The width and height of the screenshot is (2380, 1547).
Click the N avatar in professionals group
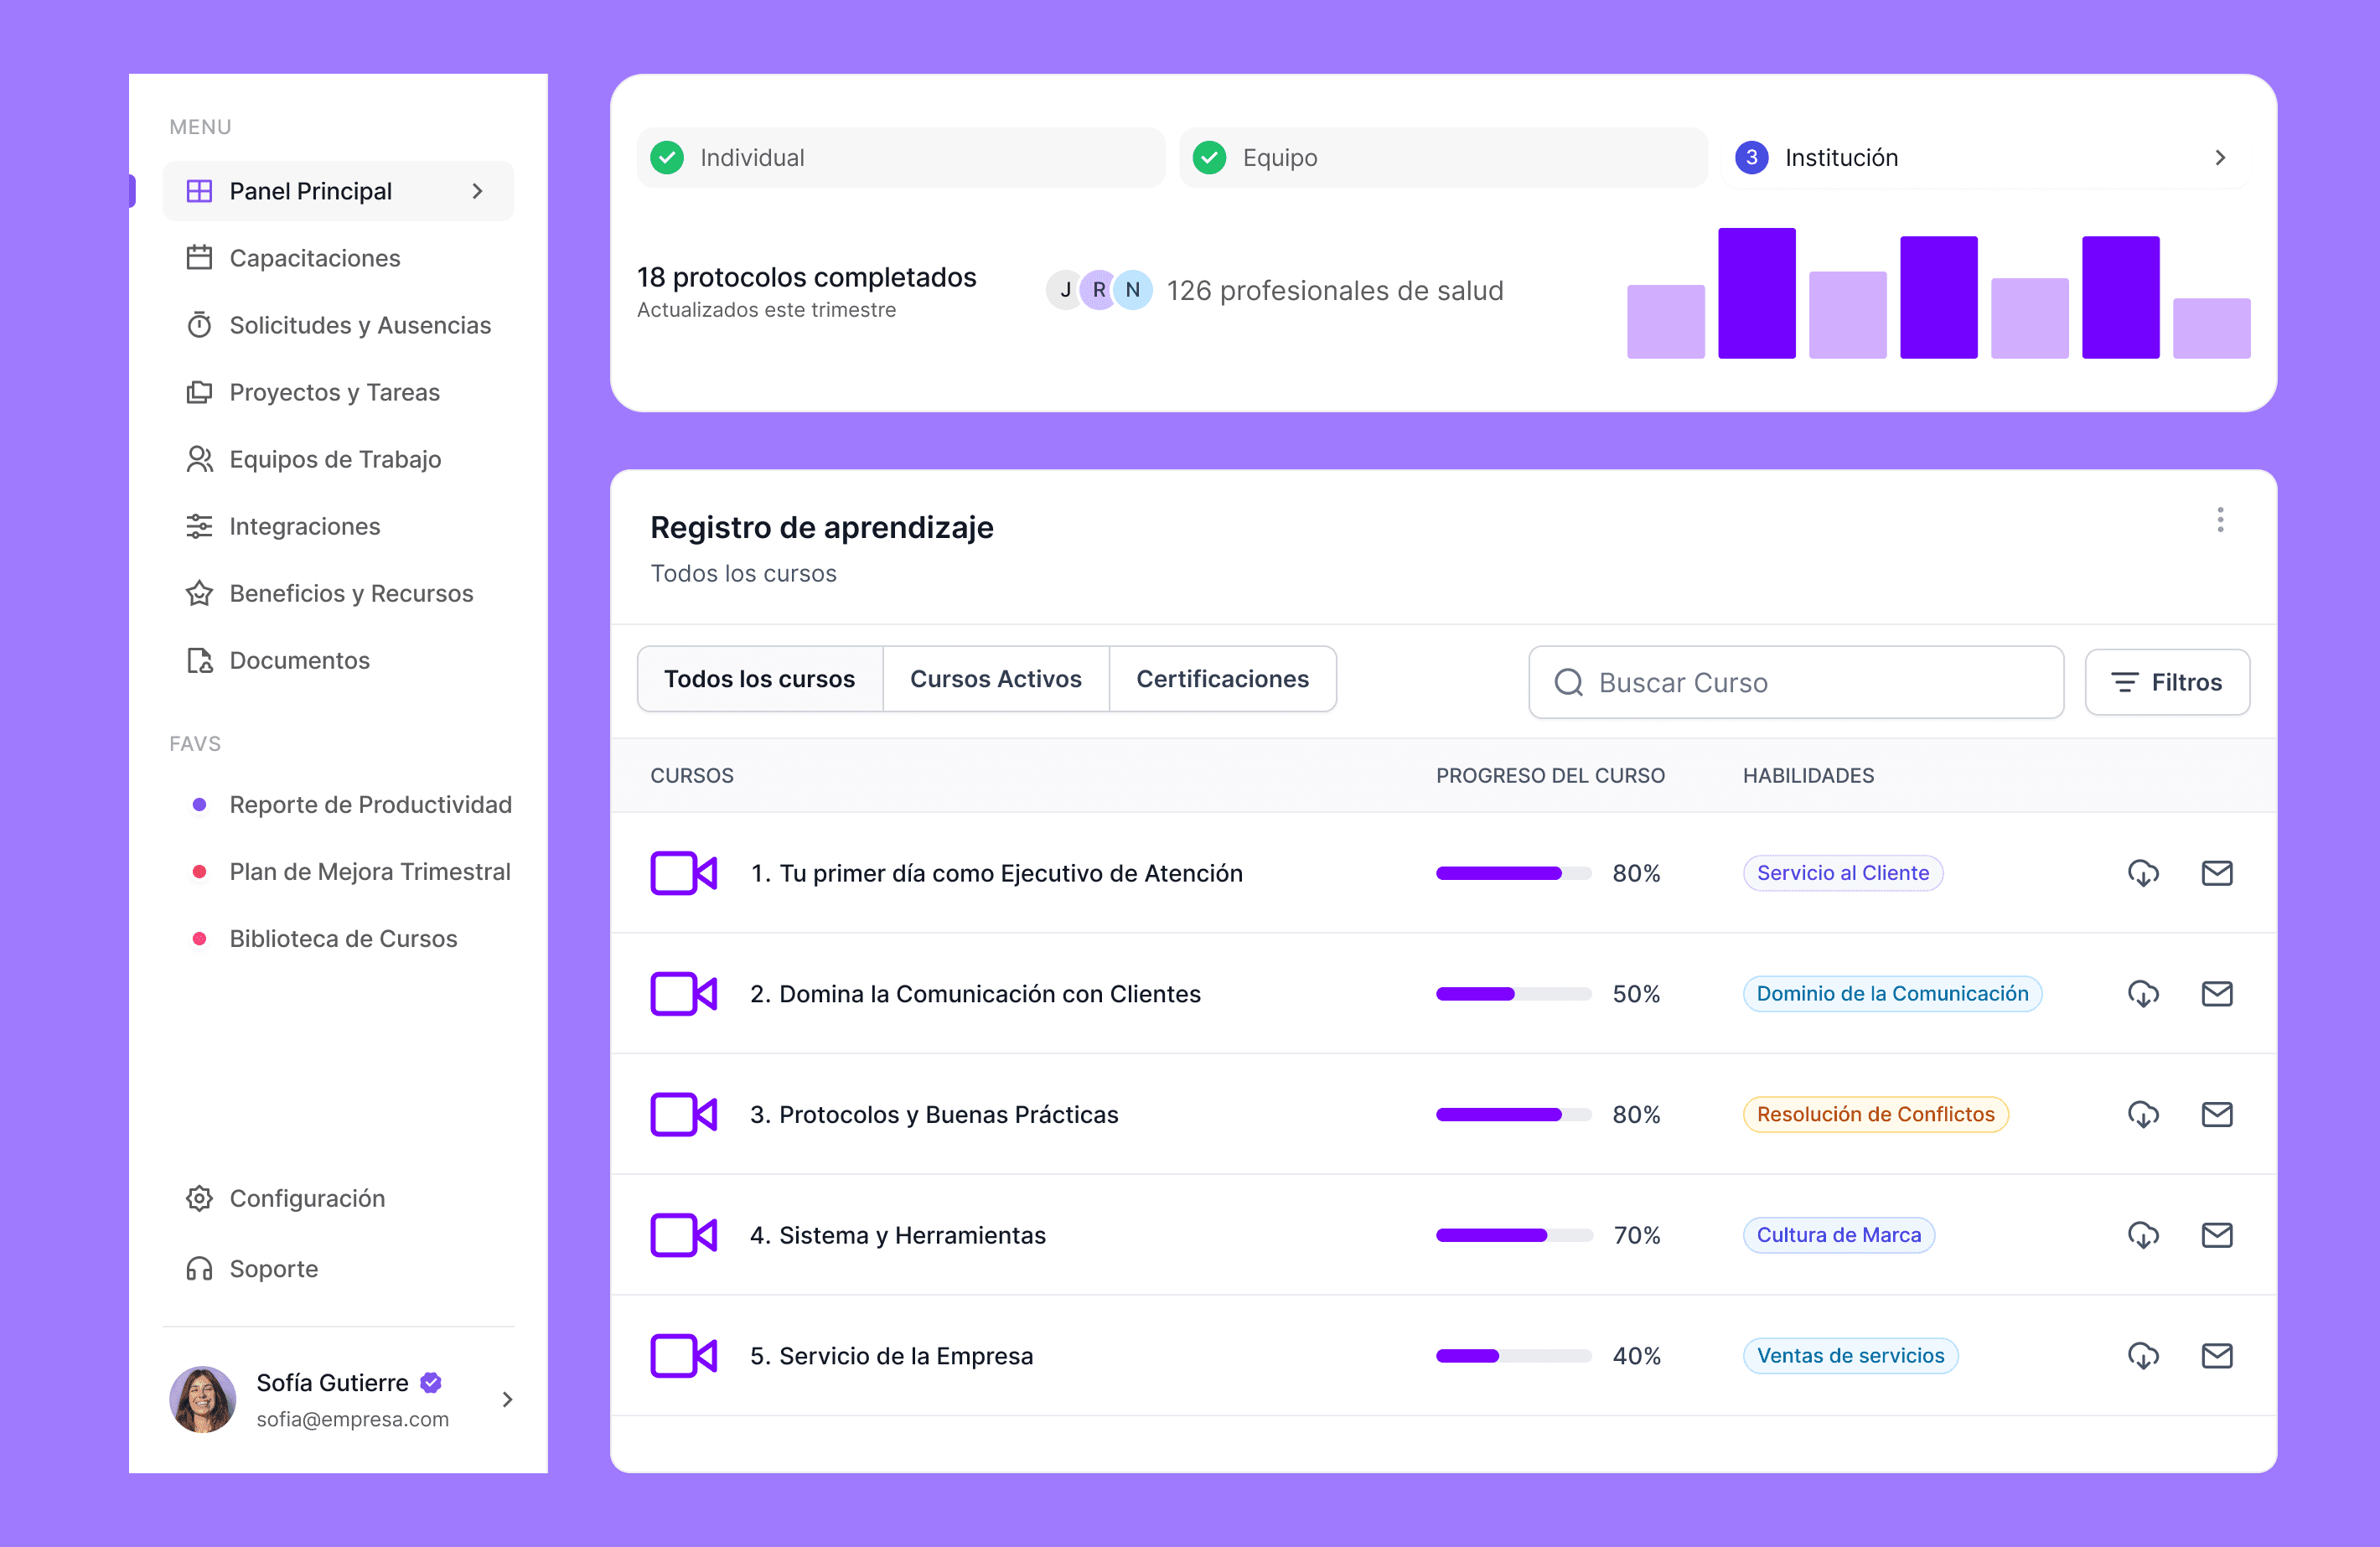1133,290
